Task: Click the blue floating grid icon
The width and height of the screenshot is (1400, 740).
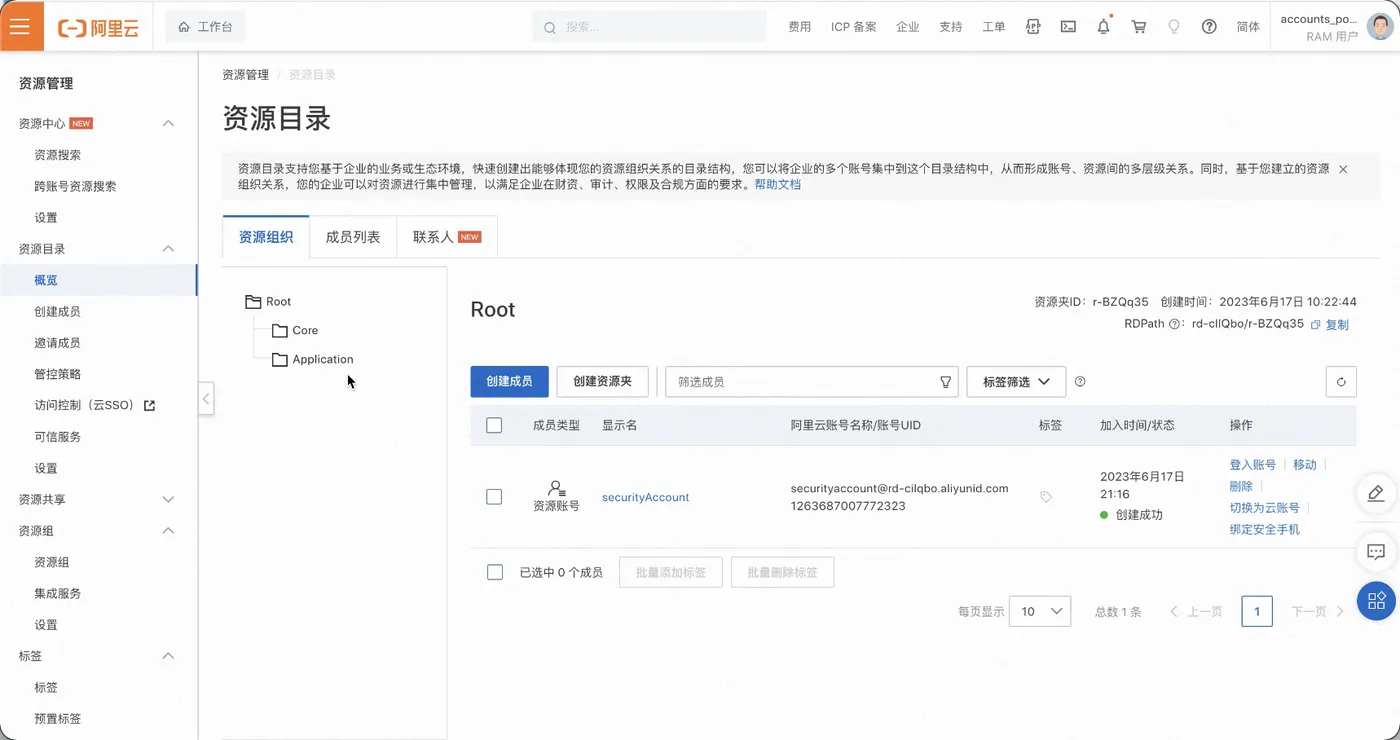Action: pyautogui.click(x=1376, y=601)
